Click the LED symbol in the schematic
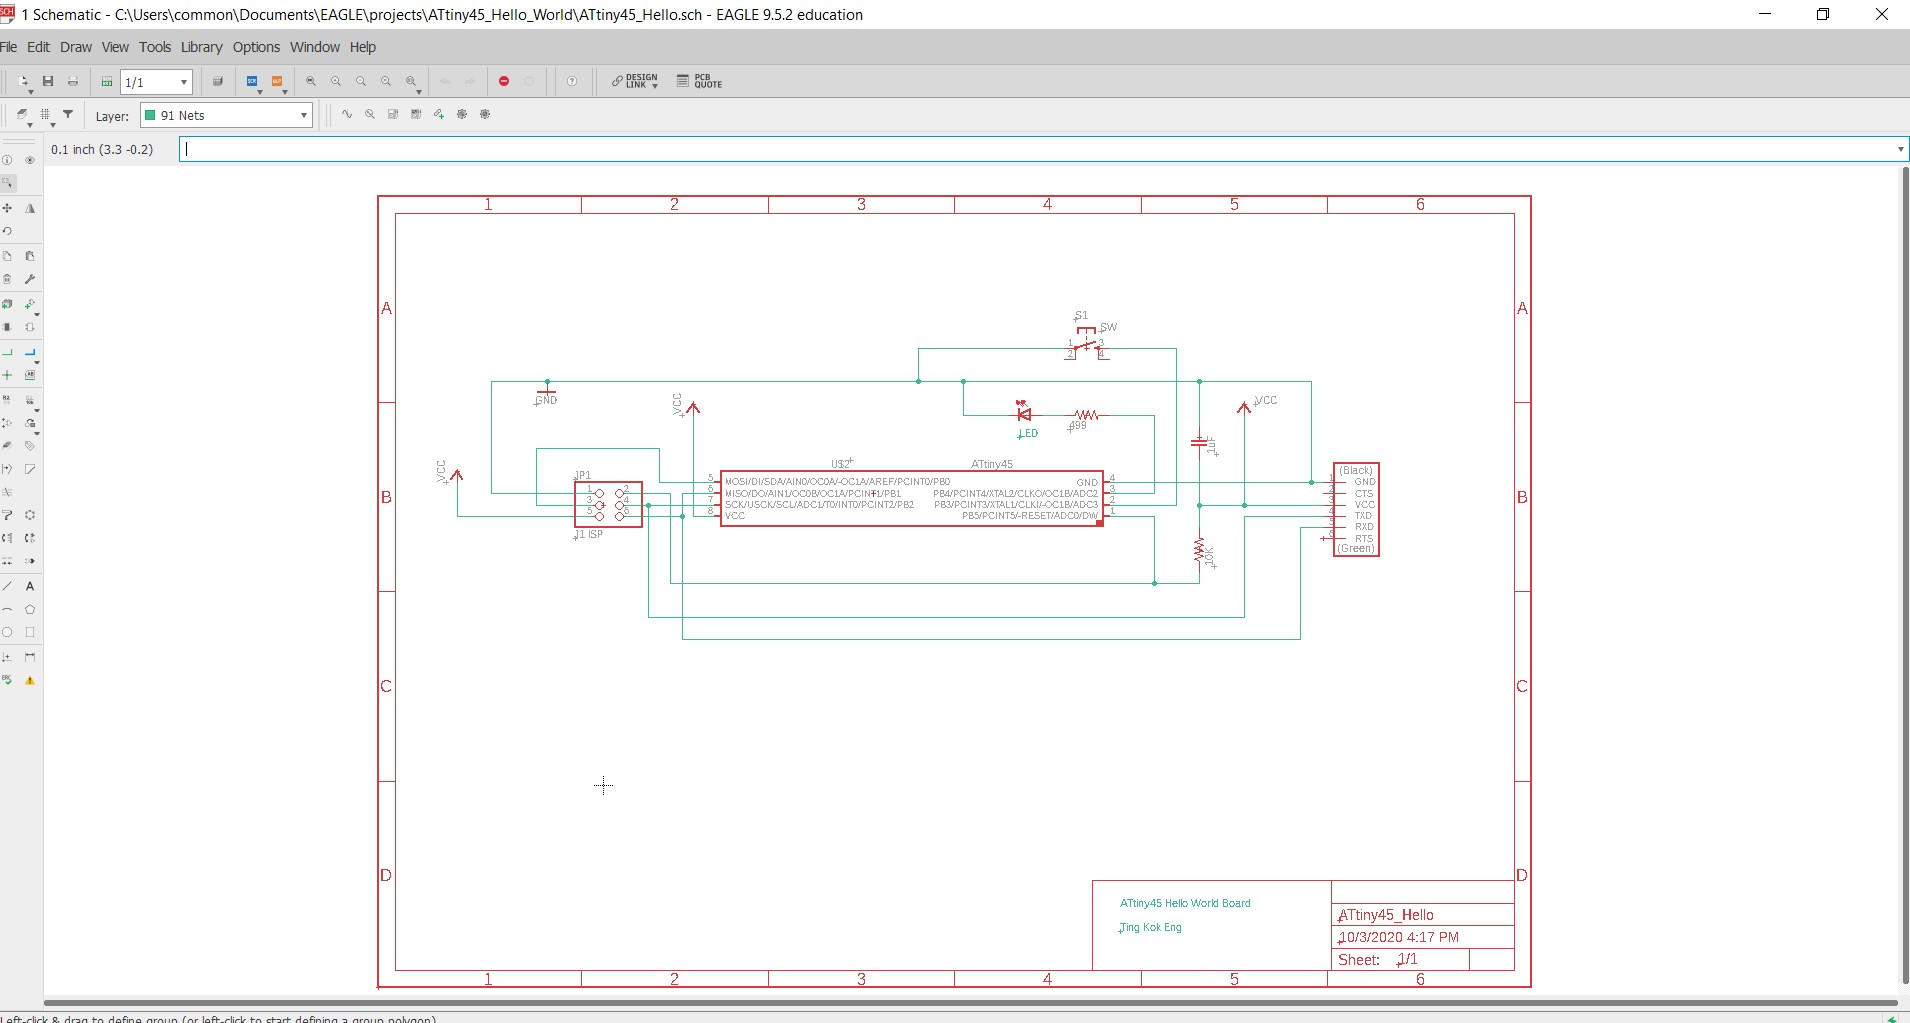The image size is (1910, 1023). pyautogui.click(x=1023, y=412)
